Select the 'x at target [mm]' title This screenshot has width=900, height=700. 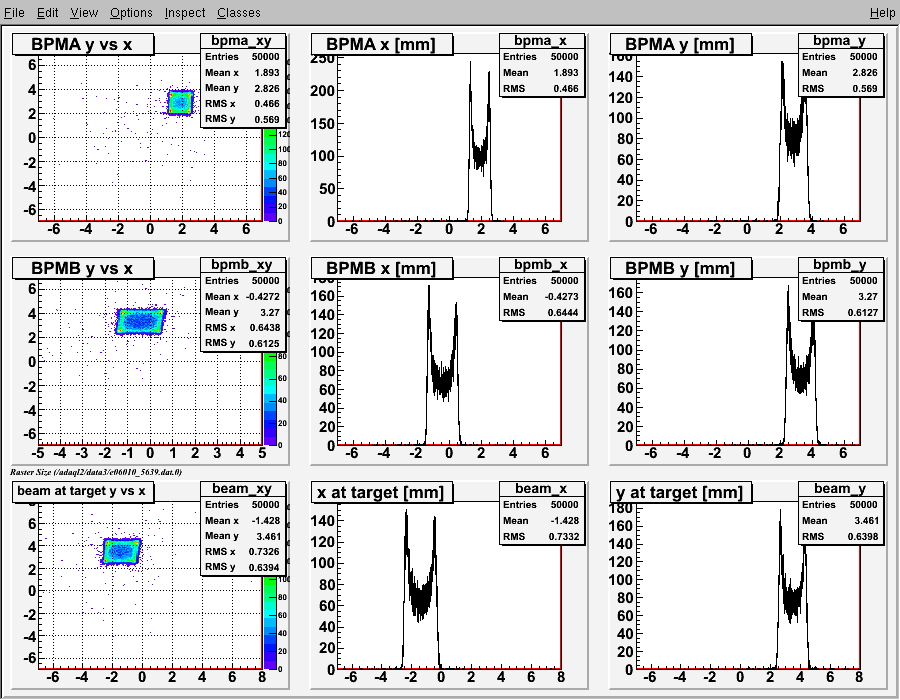click(382, 492)
